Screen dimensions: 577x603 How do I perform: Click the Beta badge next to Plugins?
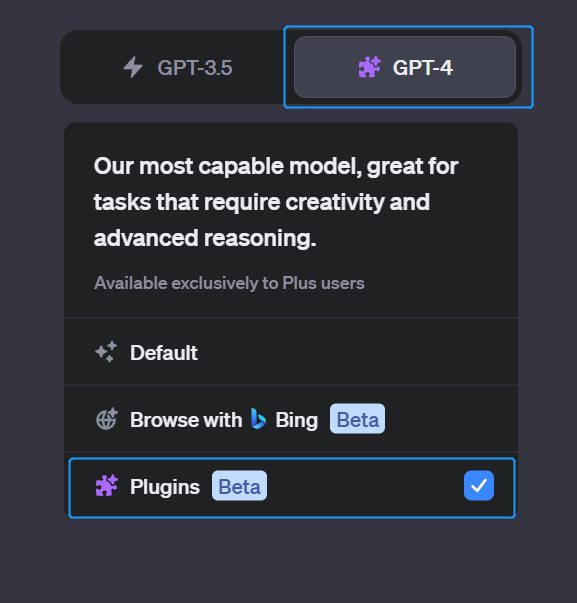tap(239, 485)
